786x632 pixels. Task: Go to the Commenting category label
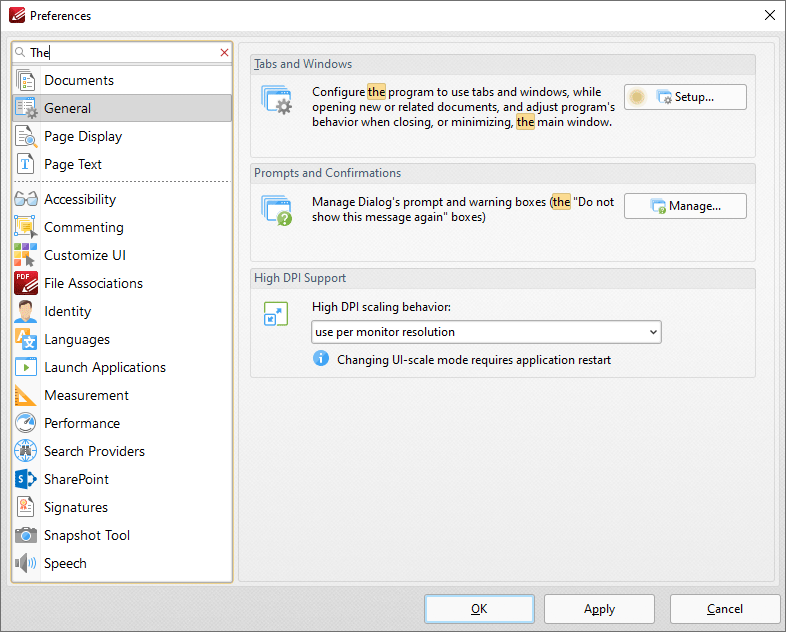[84, 228]
